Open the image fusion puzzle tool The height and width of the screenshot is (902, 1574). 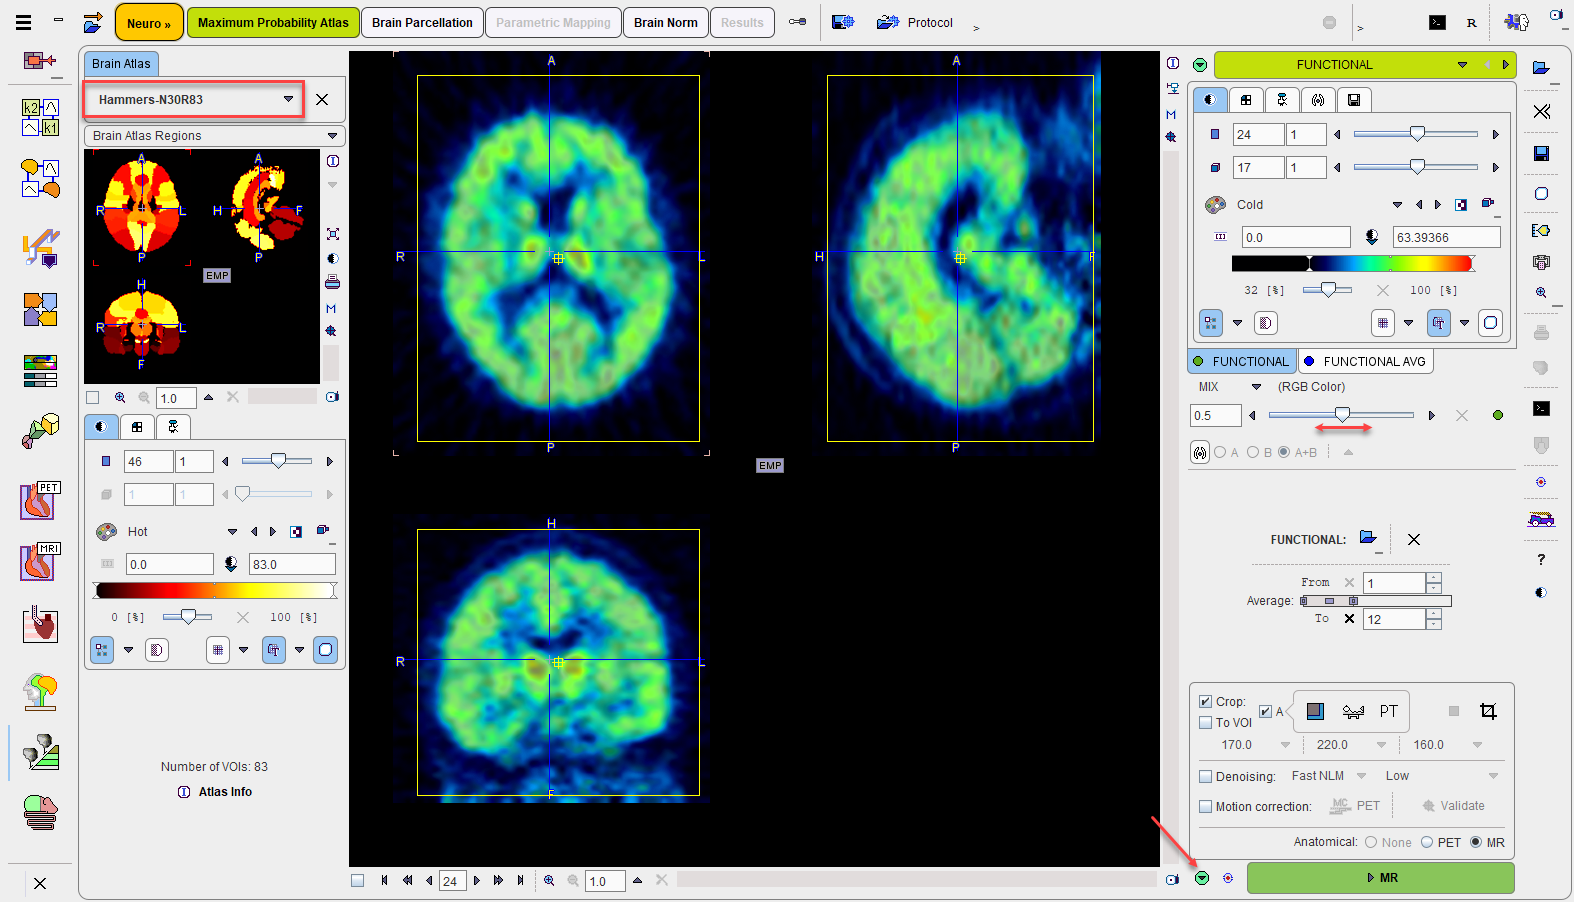pos(40,309)
